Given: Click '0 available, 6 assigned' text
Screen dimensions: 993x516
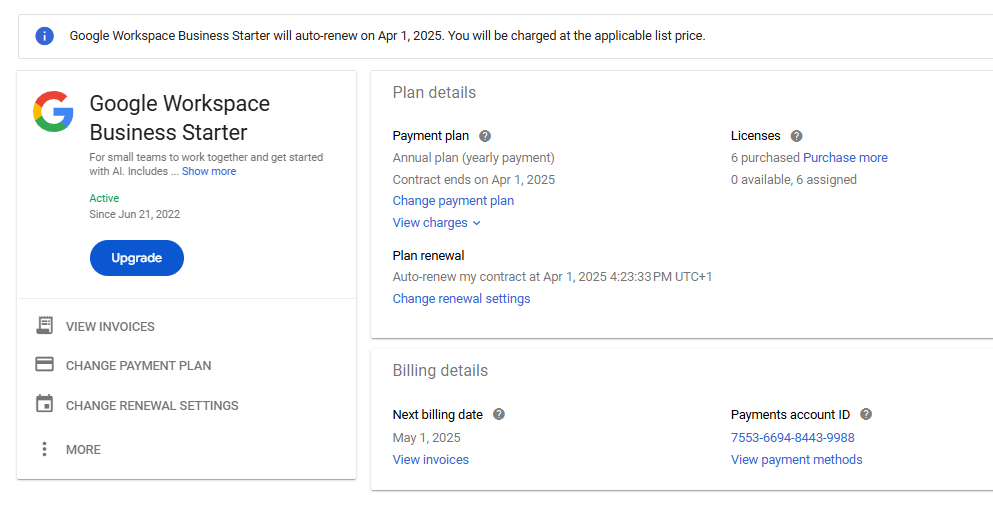Looking at the screenshot, I should pos(794,180).
